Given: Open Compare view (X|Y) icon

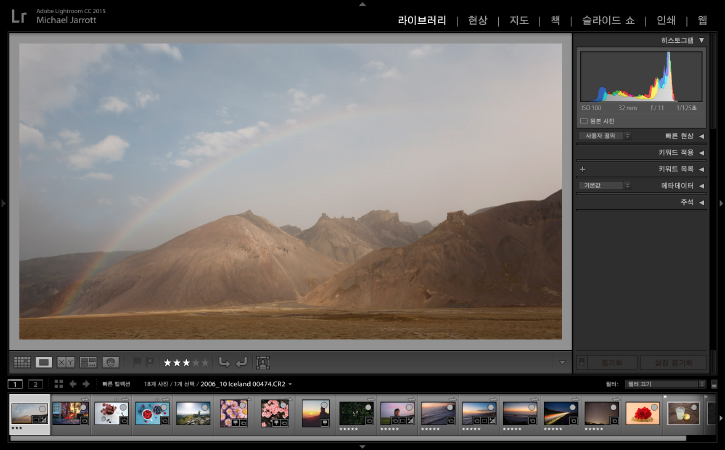Looking at the screenshot, I should click(x=66, y=363).
